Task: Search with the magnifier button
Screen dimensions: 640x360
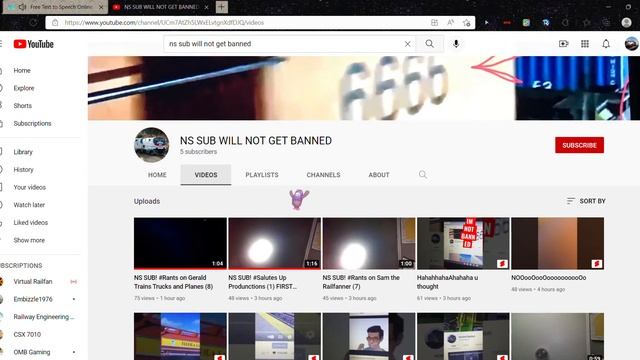Action: [429, 44]
